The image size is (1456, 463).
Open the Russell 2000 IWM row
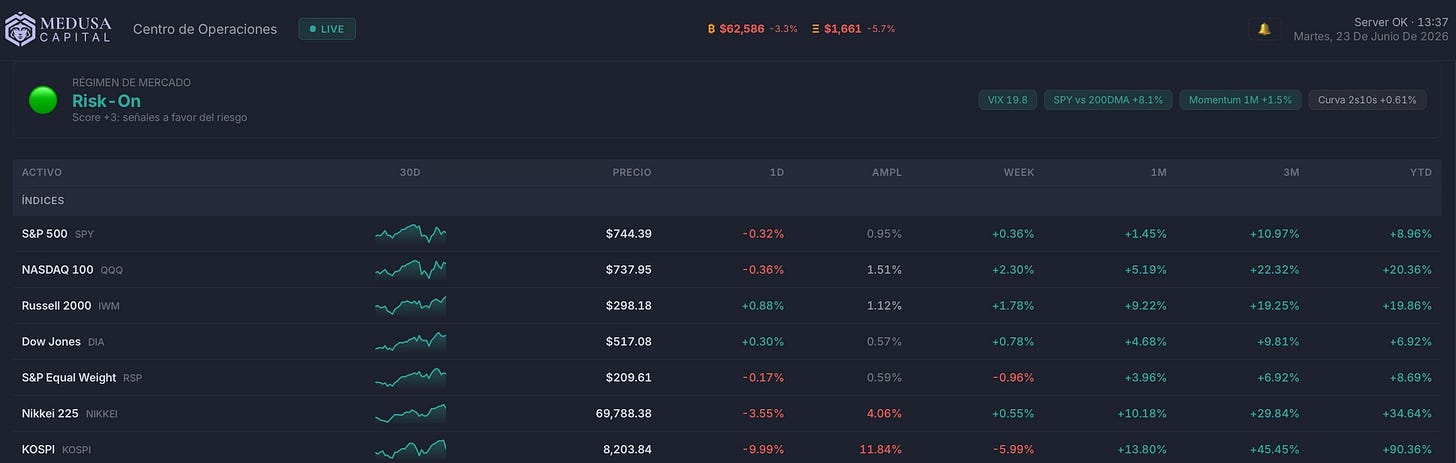(x=727, y=306)
